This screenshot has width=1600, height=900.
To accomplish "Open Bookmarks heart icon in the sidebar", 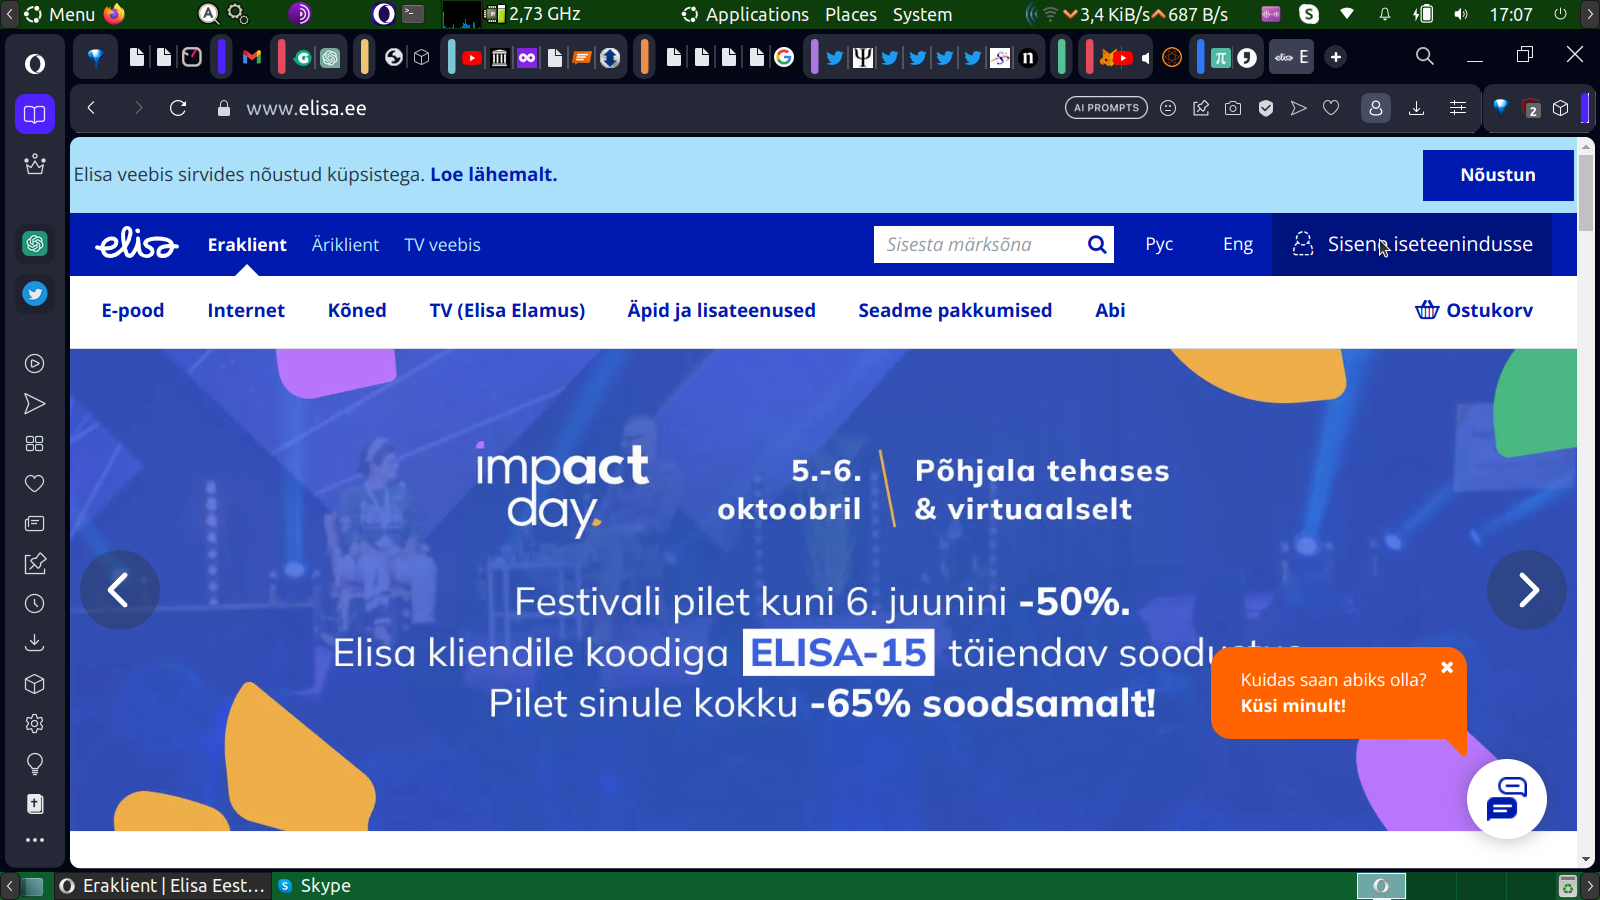I will (35, 484).
